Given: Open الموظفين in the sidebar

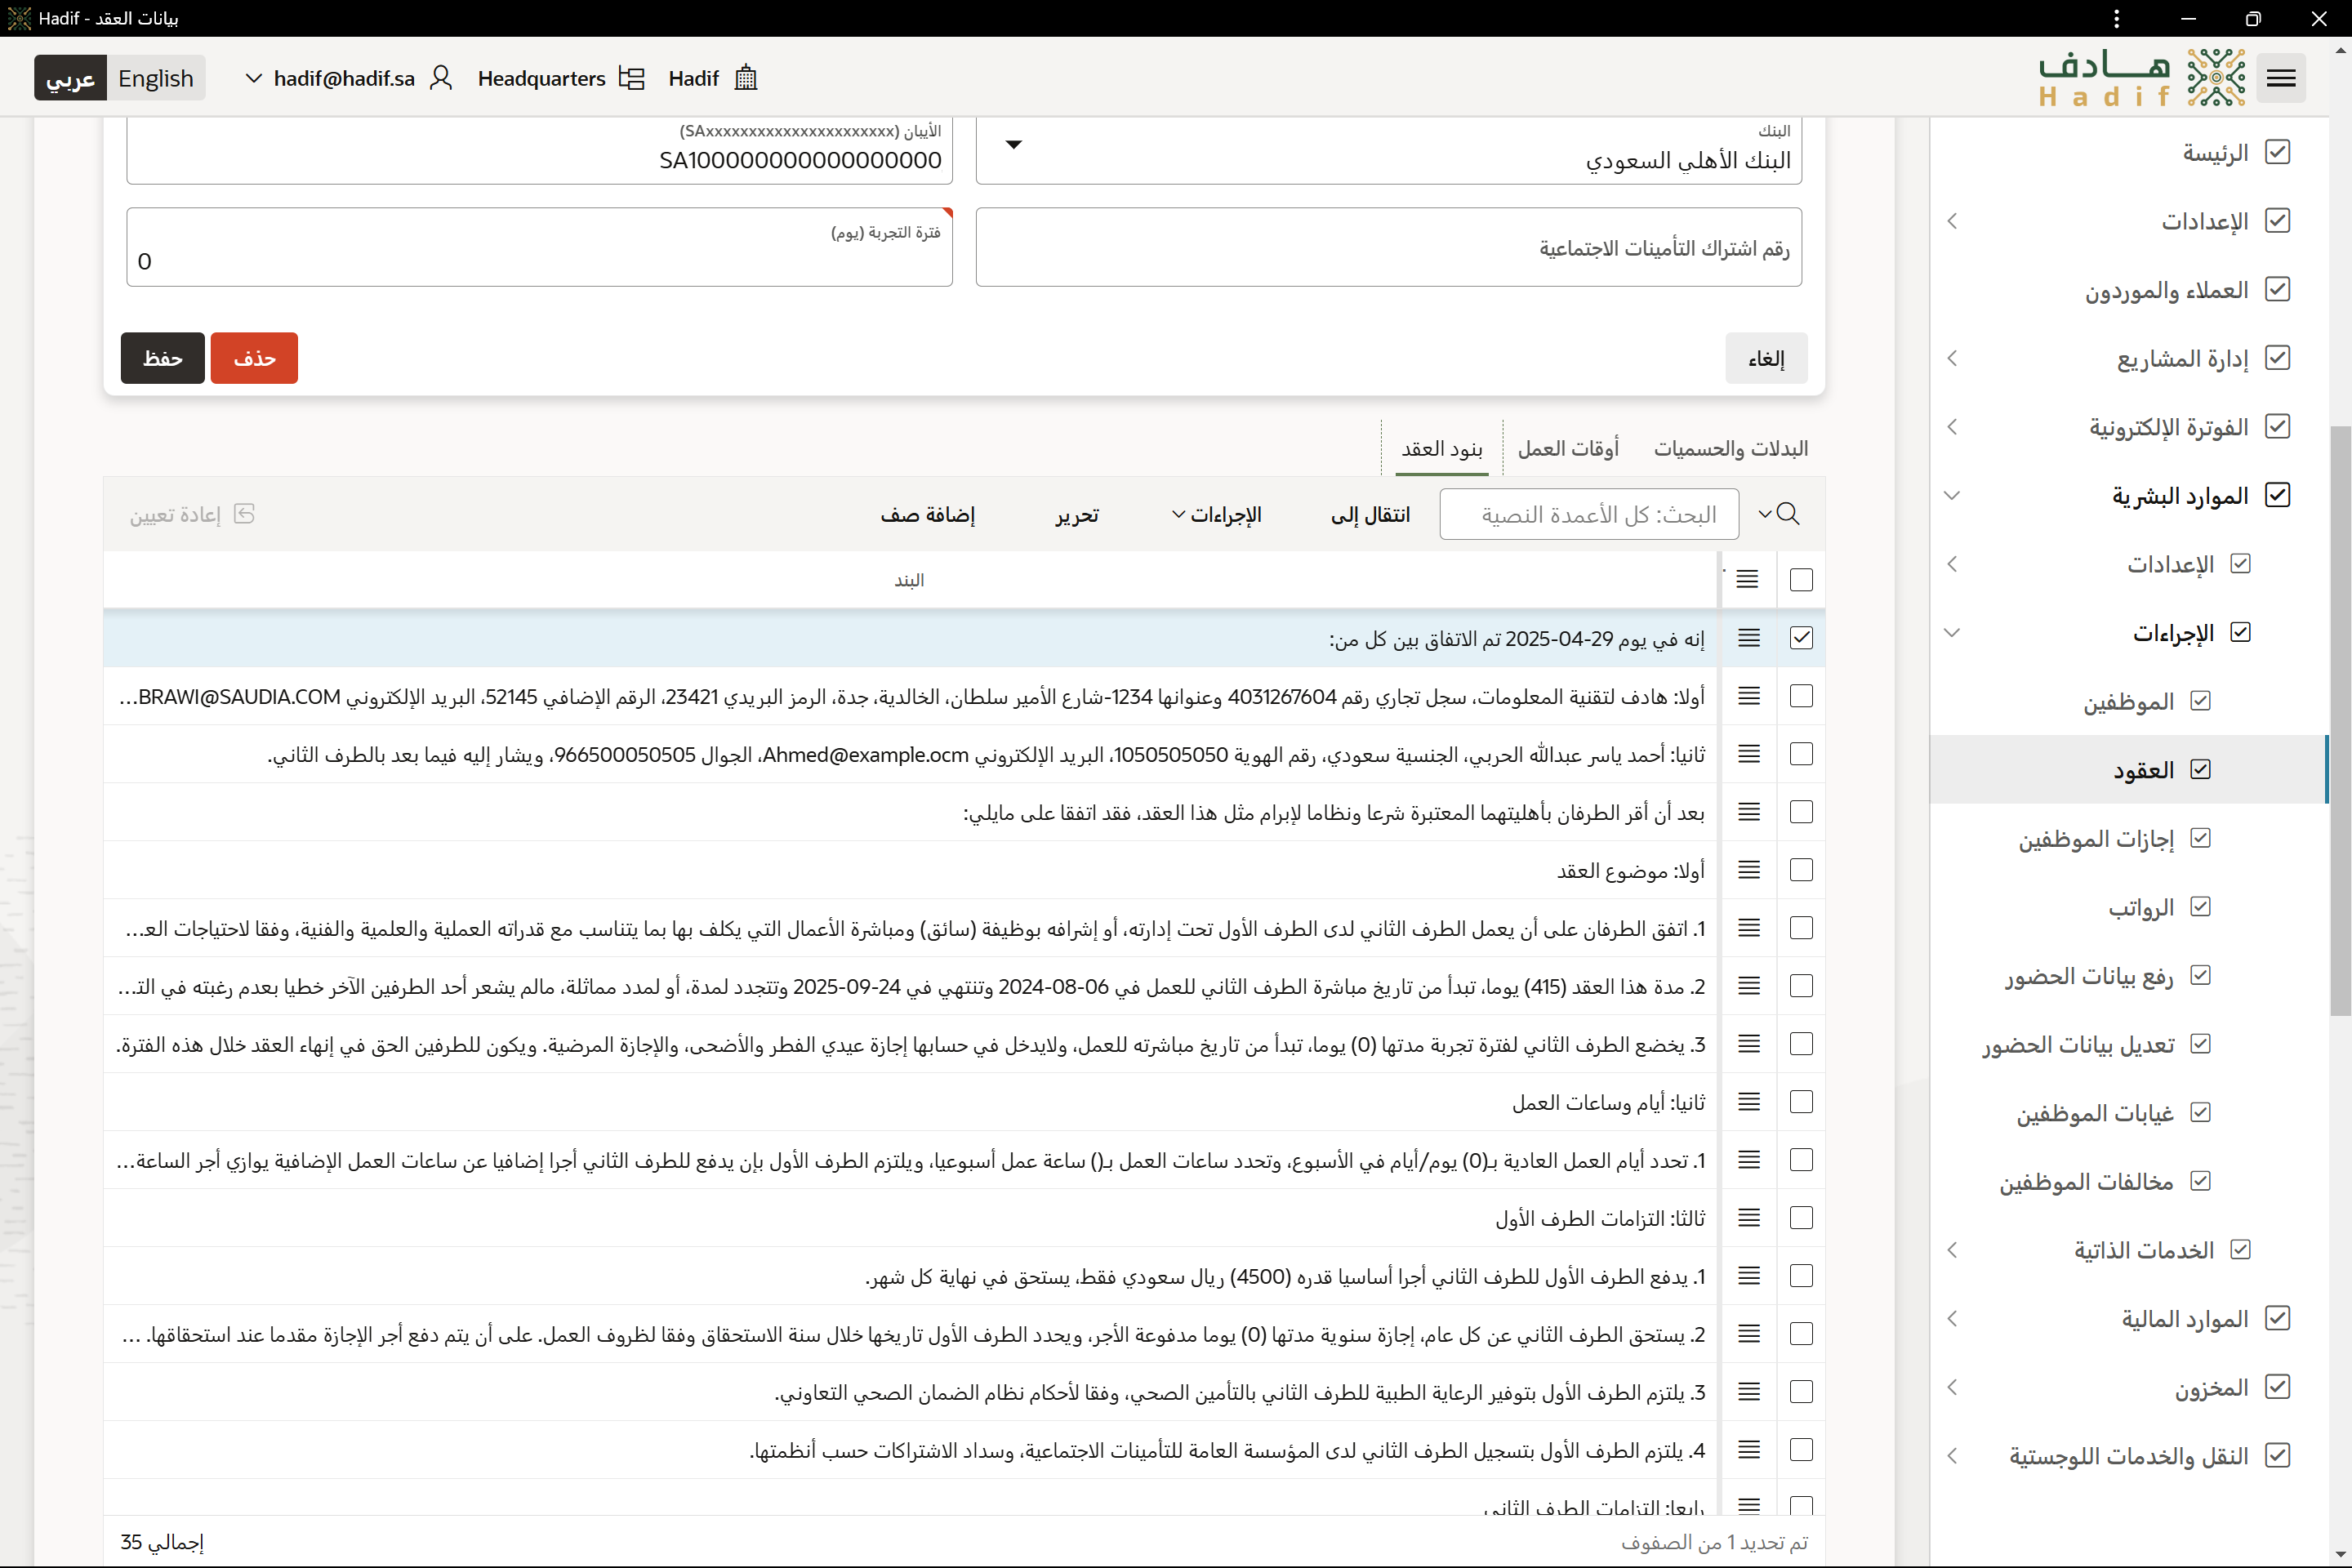Looking at the screenshot, I should coord(2128,702).
